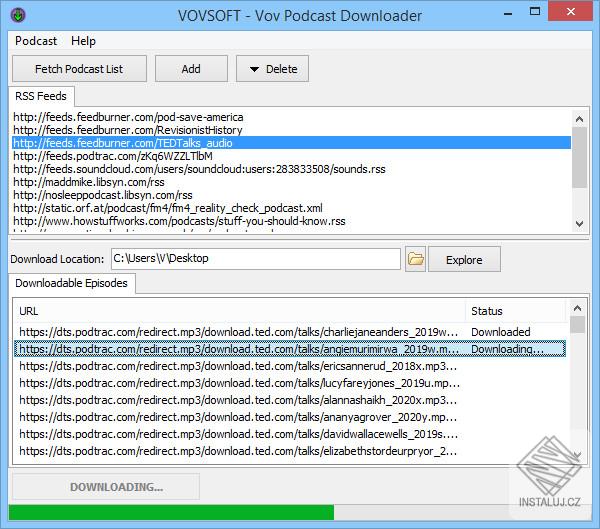Select the Downloadable Episodes tab

click(x=72, y=283)
